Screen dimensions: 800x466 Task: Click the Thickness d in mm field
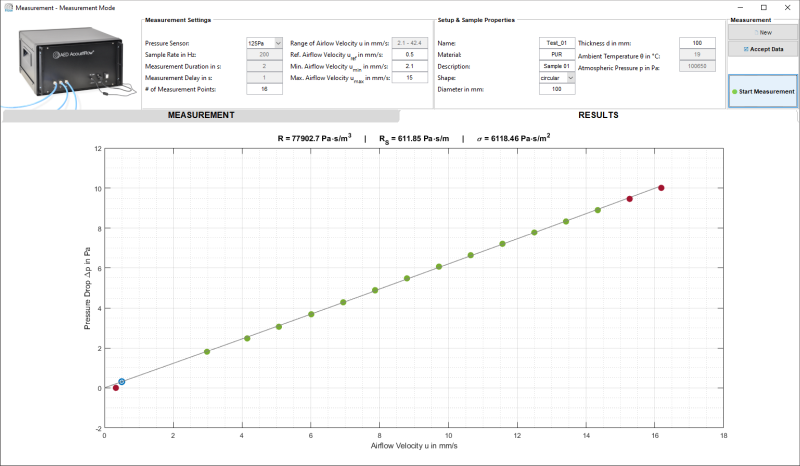click(x=697, y=43)
